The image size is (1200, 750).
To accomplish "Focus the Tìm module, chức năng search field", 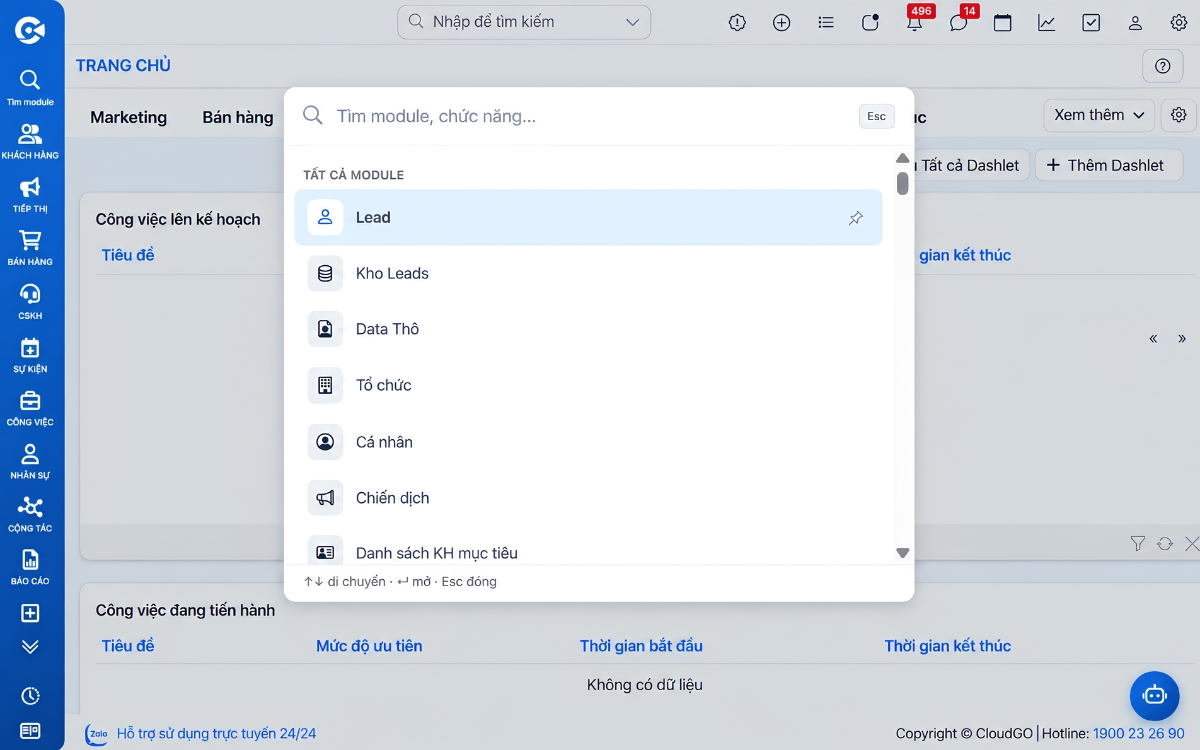I will [590, 116].
